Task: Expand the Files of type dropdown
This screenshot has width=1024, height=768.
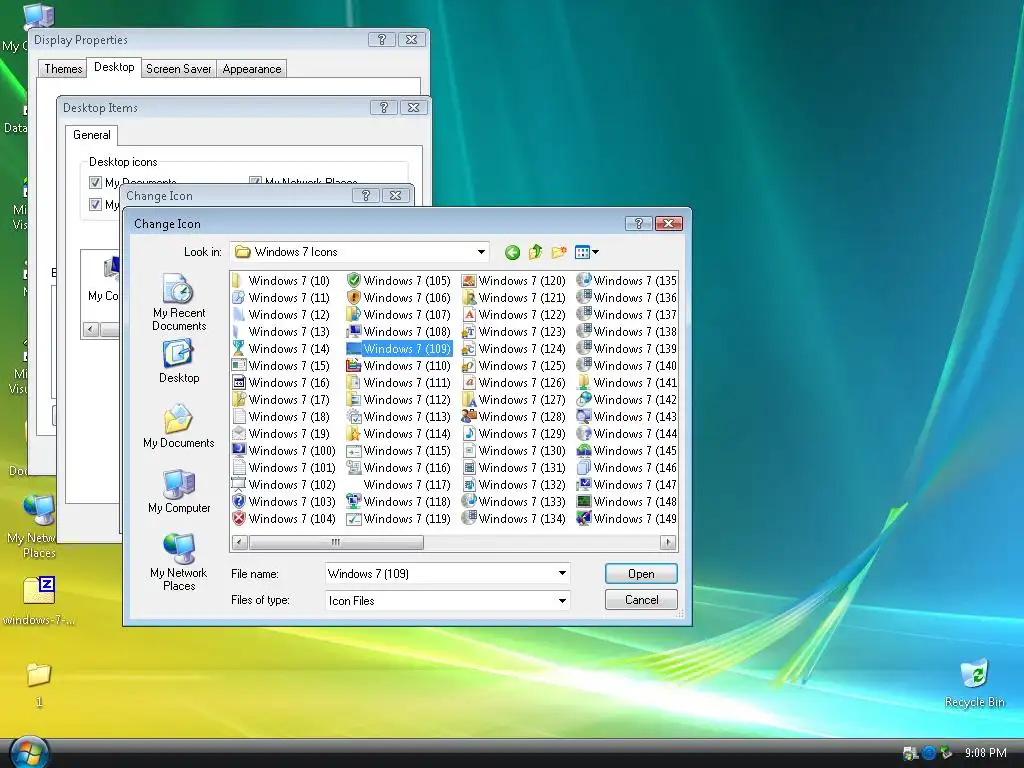Action: [562, 600]
